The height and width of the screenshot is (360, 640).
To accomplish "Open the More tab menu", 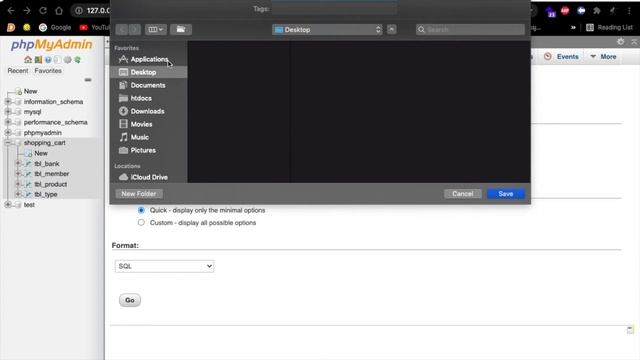I will (603, 57).
